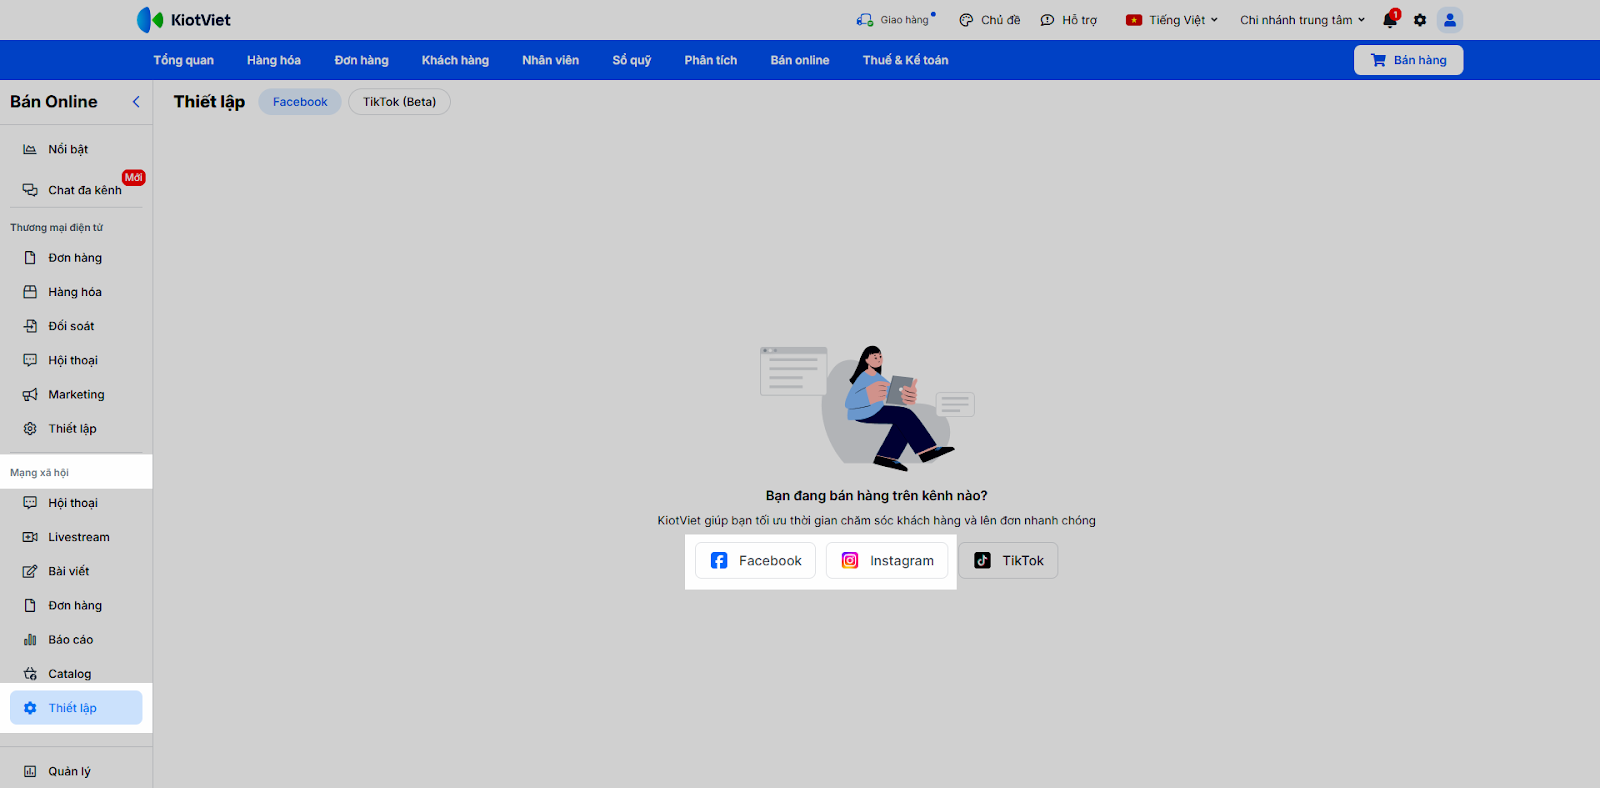
Task: Open Đơn hàng under Thương mại điện tử
Action: [76, 258]
